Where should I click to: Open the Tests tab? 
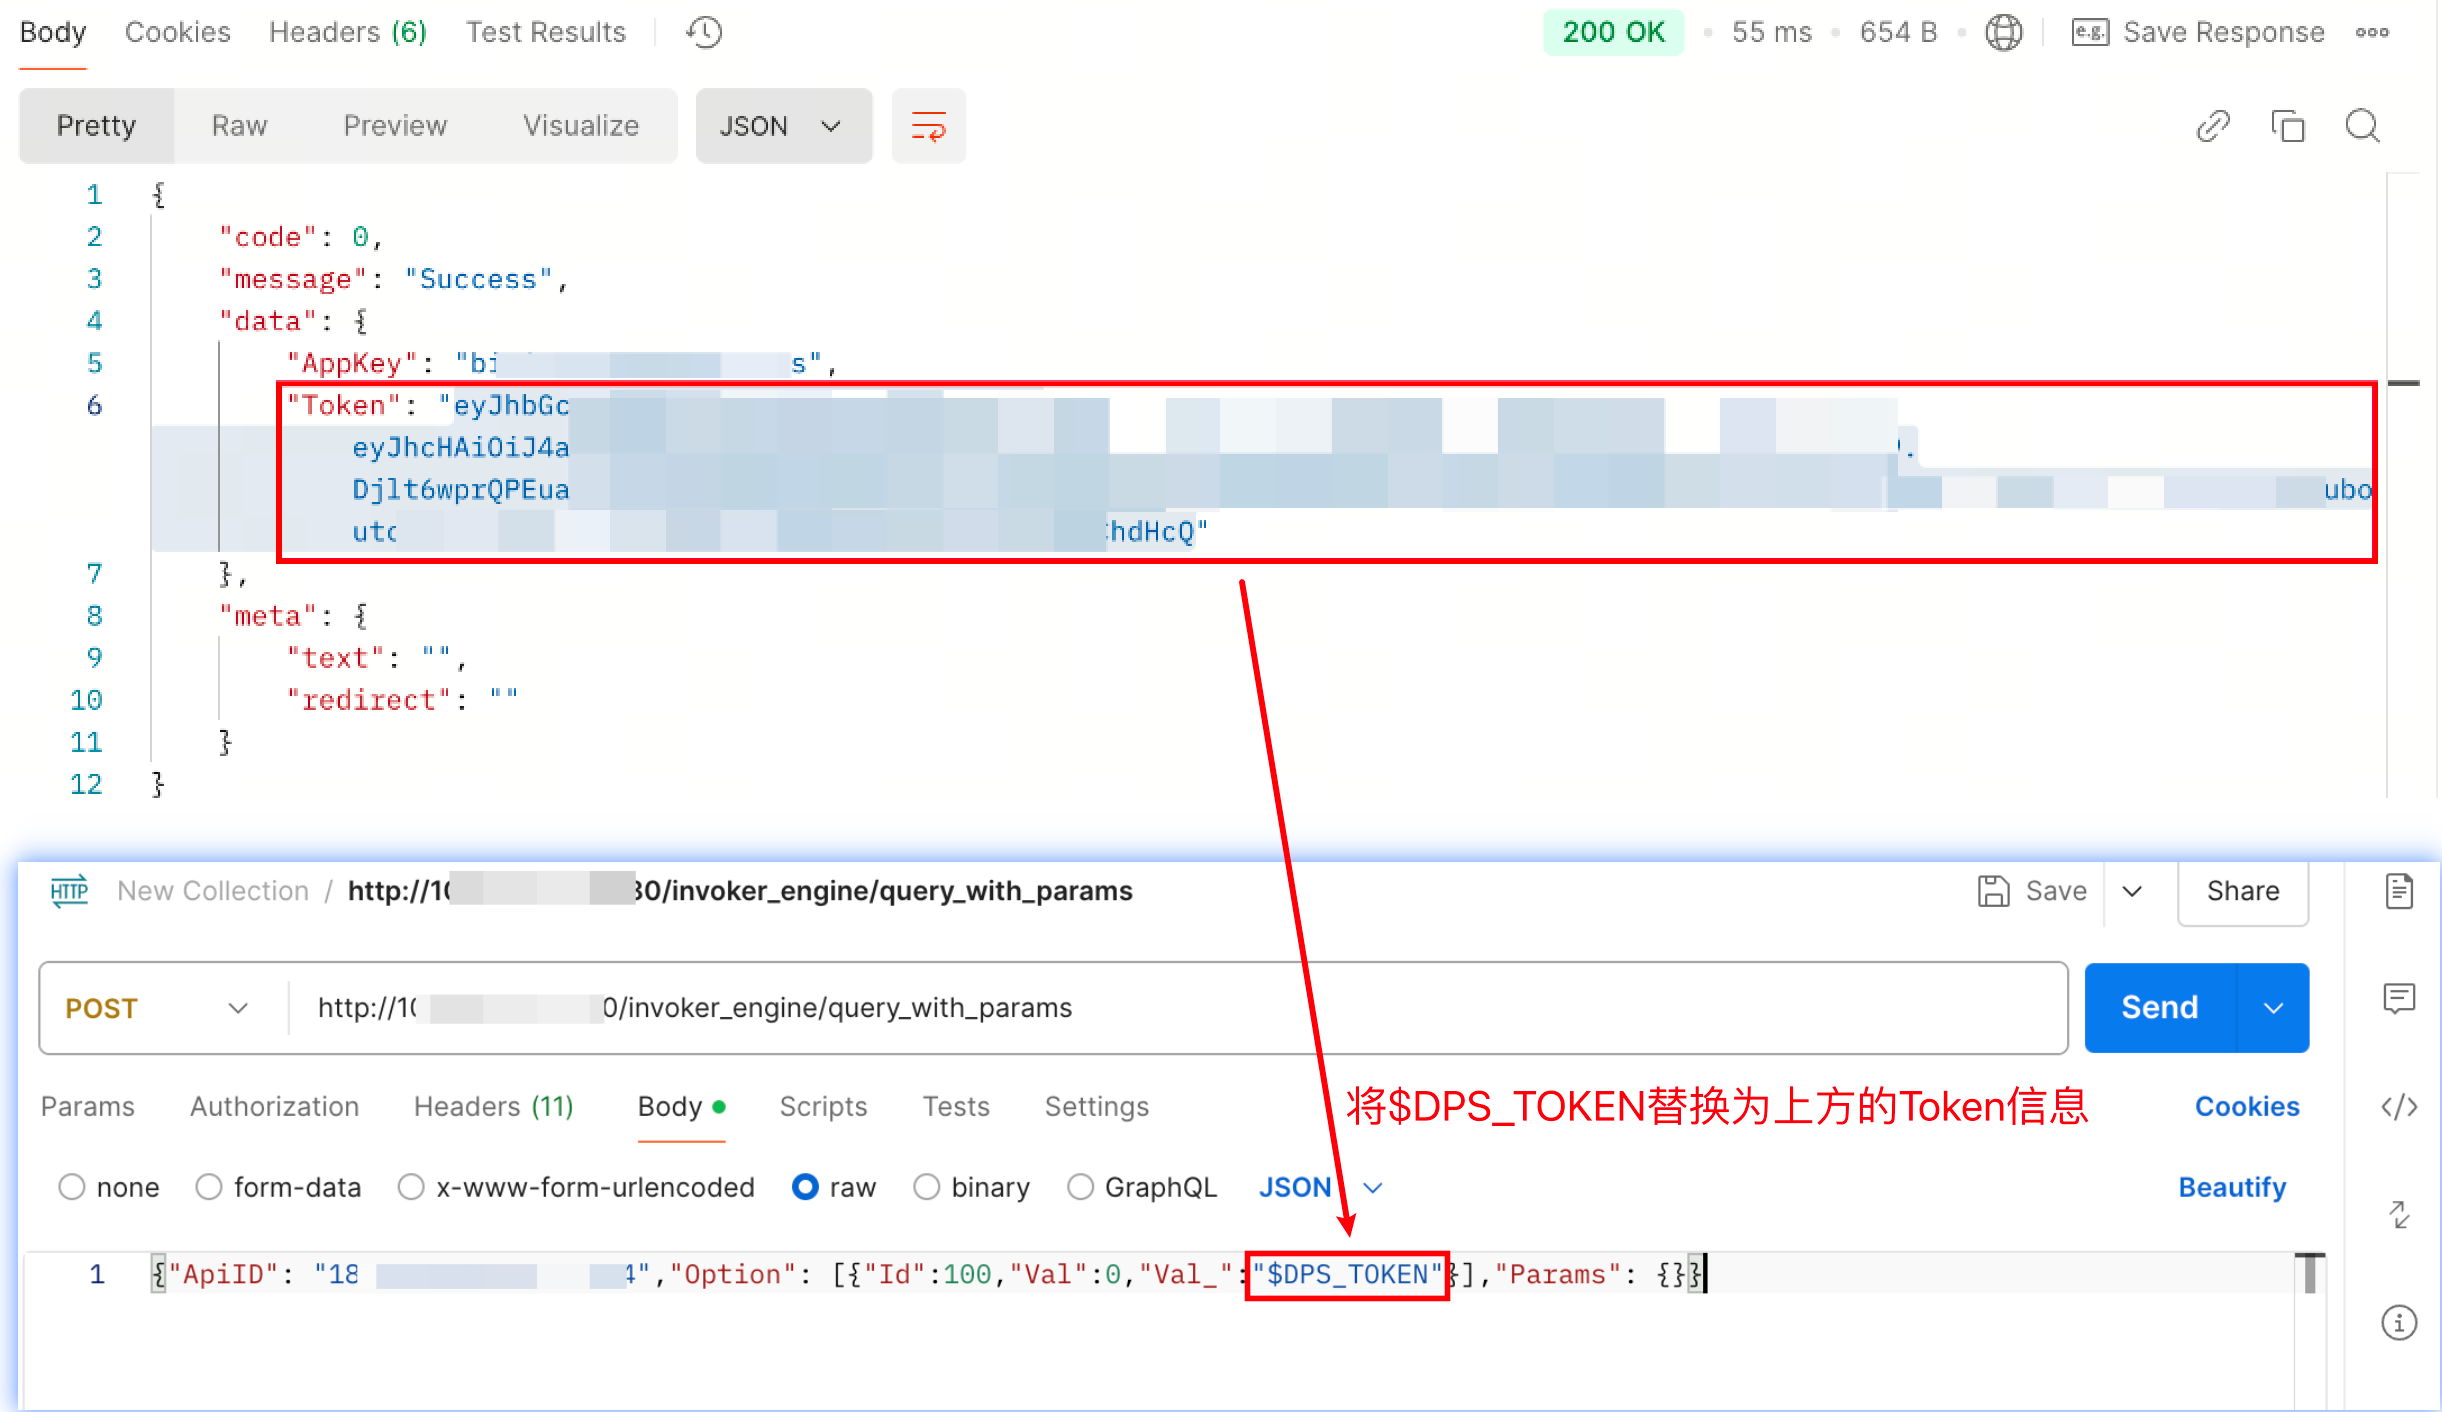[x=956, y=1107]
